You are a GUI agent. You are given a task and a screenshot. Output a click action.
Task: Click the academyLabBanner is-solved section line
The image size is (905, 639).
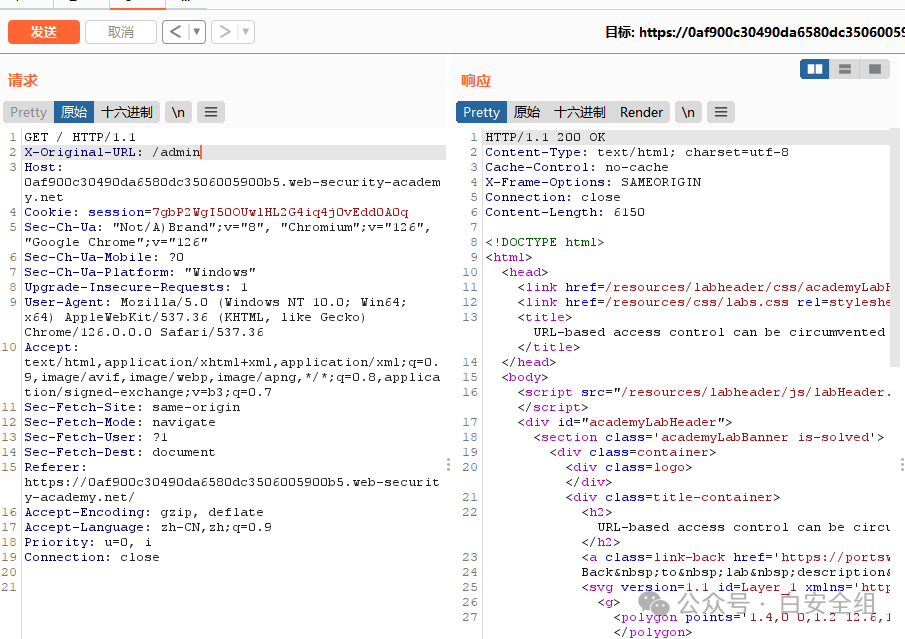[709, 438]
